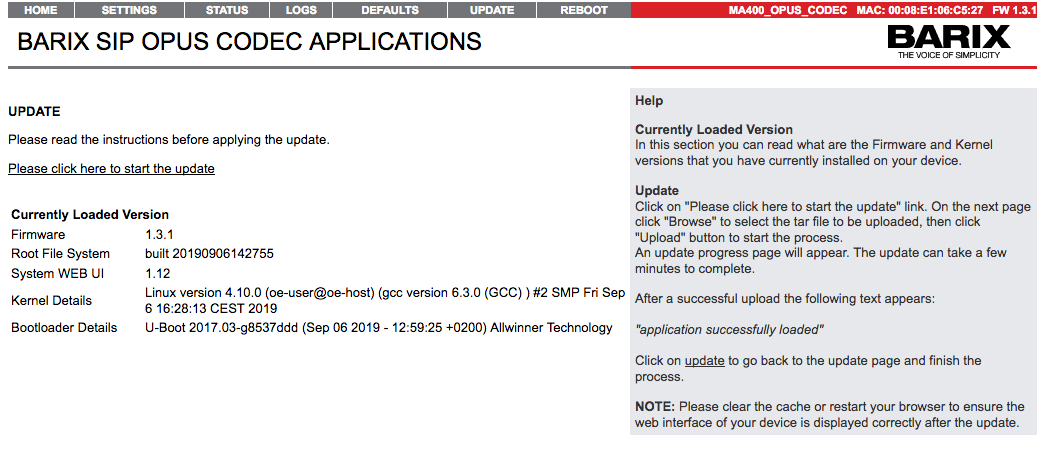
Task: Click the link to start the update
Action: pos(111,168)
